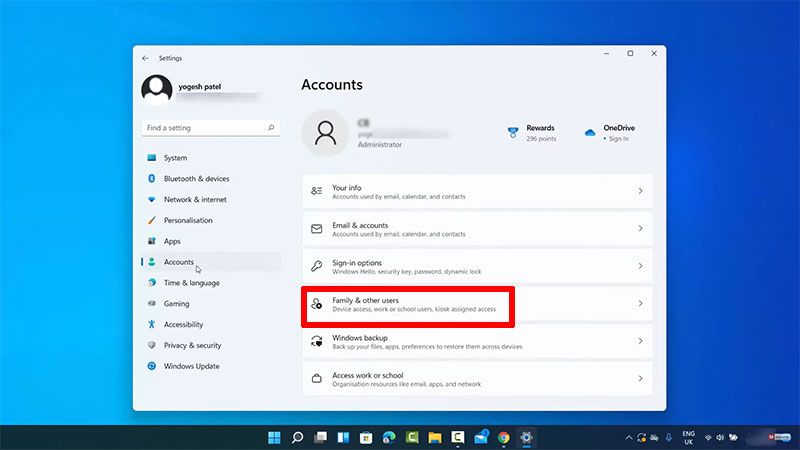Click the System monitor icon
This screenshot has height=450, width=800.
[x=152, y=158]
